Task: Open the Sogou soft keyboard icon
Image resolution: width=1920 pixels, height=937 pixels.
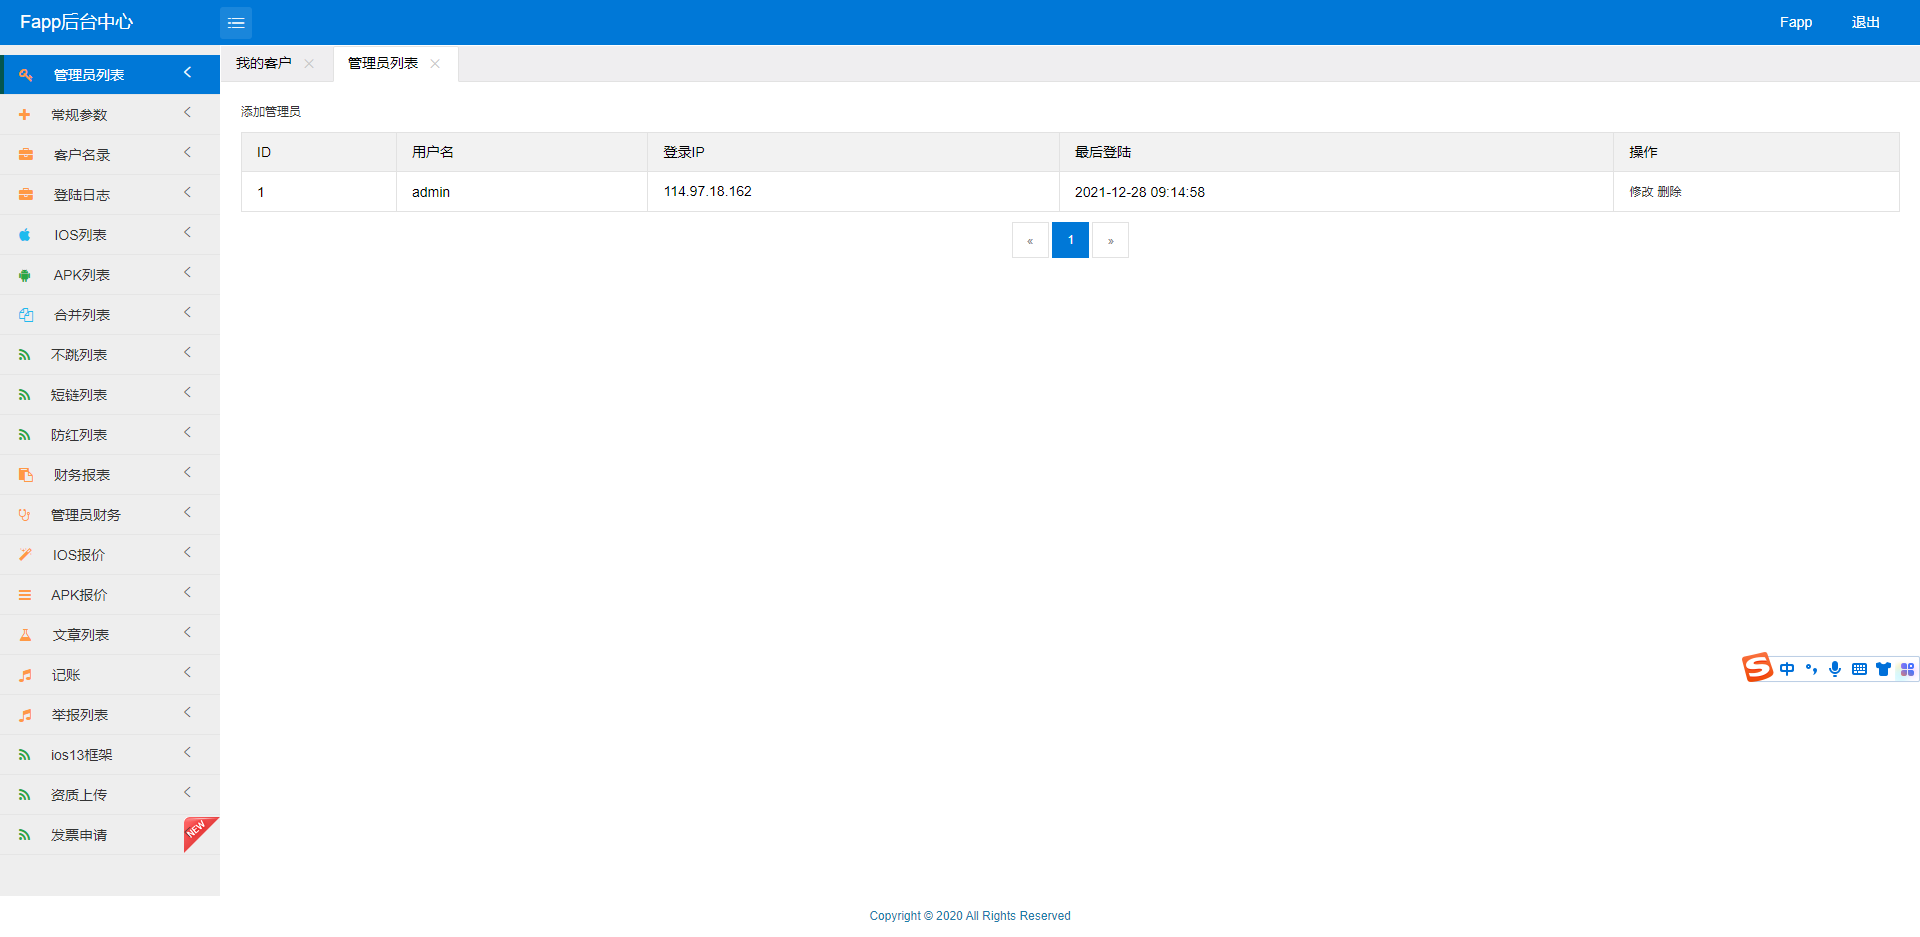Action: coord(1859,669)
